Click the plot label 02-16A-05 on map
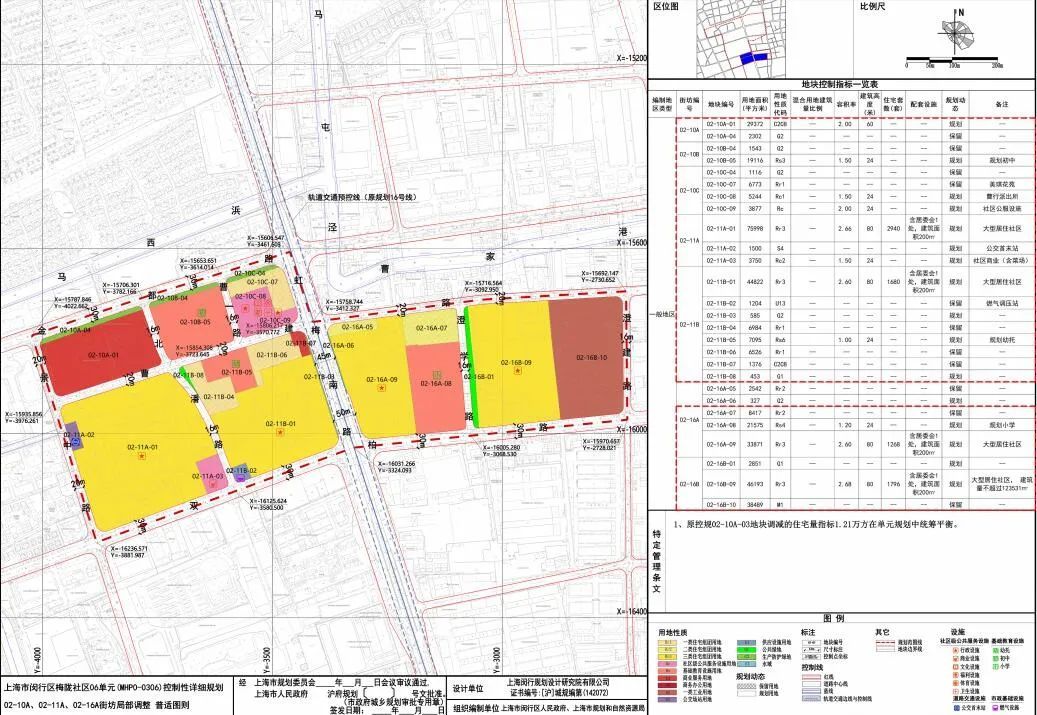This screenshot has width=1037, height=715. (x=358, y=327)
